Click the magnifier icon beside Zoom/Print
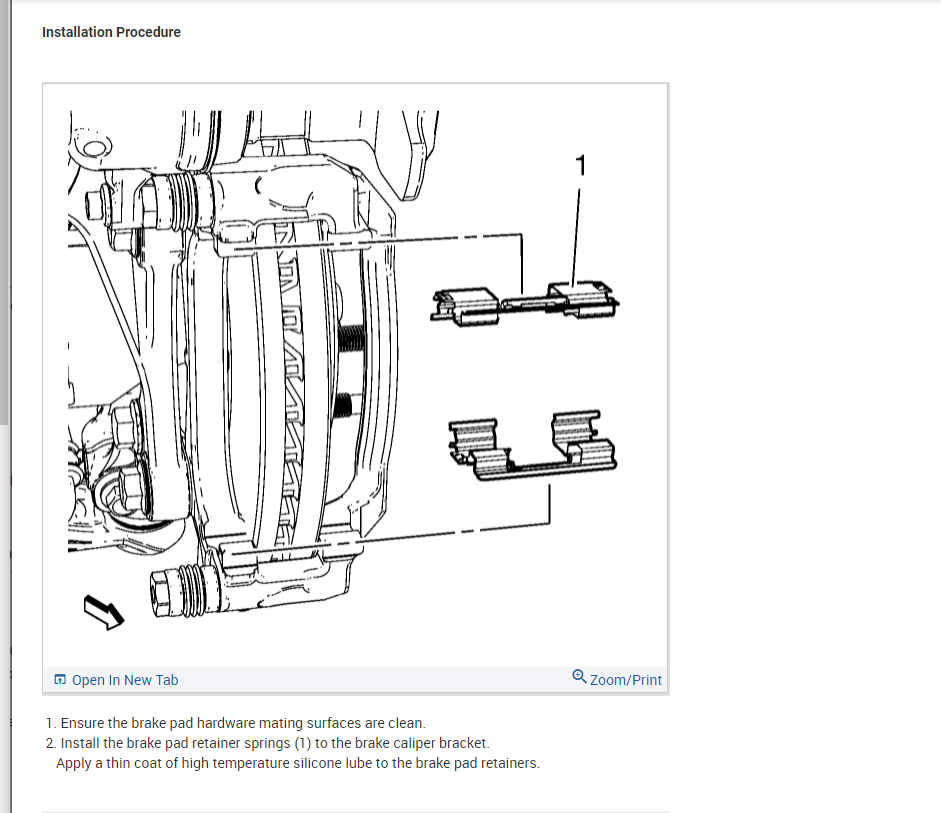This screenshot has width=941, height=813. [x=579, y=677]
